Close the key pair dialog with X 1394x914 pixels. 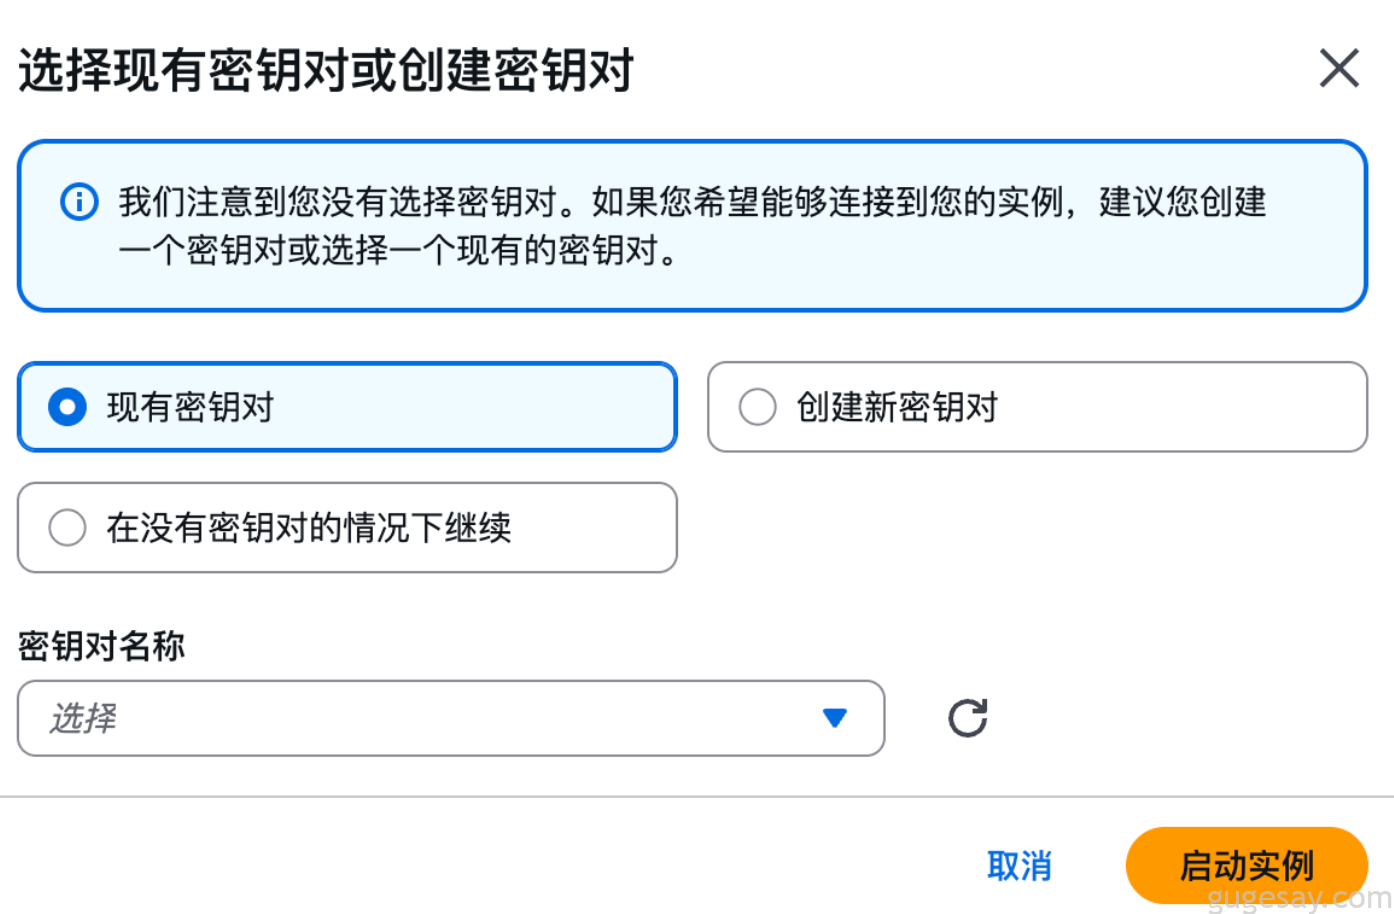(x=1339, y=69)
